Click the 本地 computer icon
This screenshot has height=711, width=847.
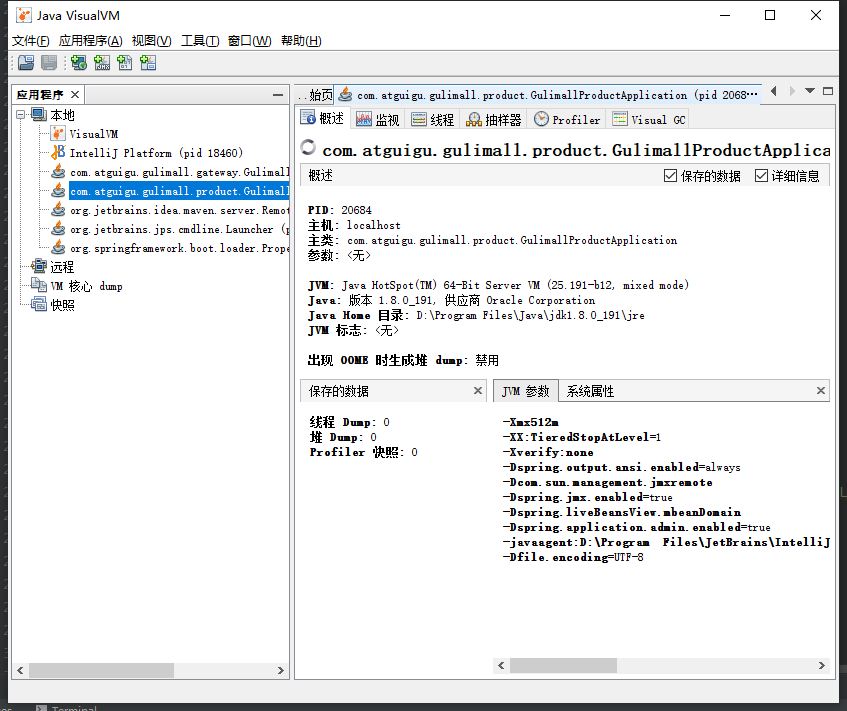coord(39,115)
